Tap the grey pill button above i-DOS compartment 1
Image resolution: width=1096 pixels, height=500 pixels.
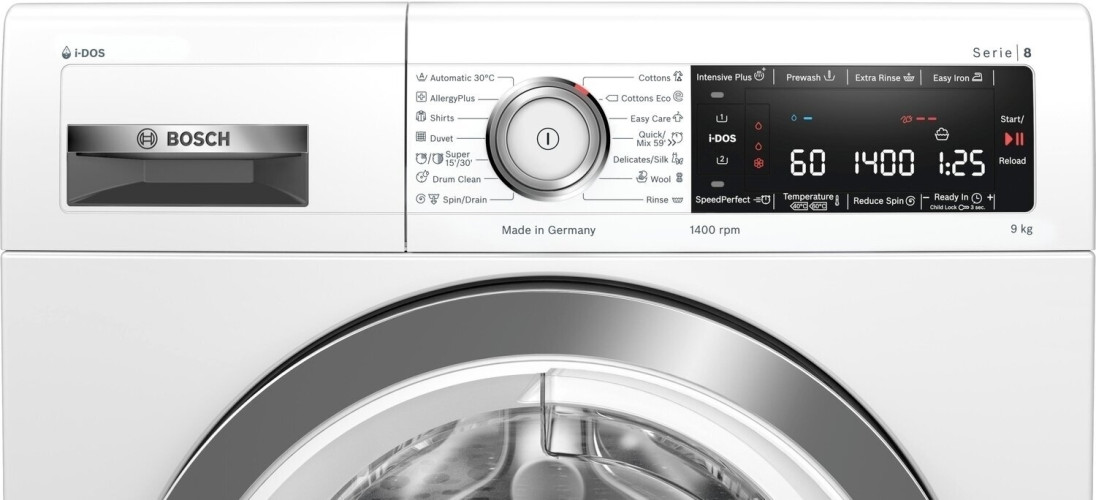[717, 95]
